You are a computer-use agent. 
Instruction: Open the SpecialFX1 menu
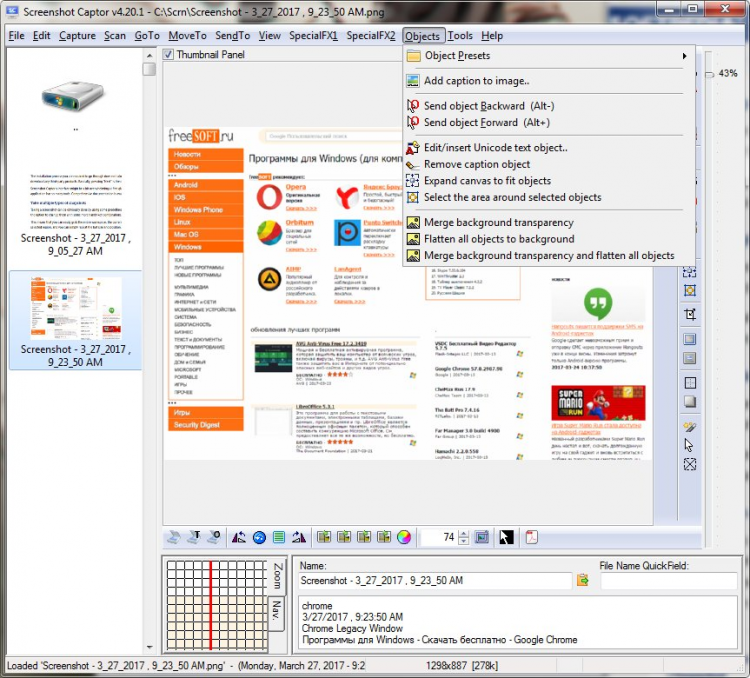313,36
